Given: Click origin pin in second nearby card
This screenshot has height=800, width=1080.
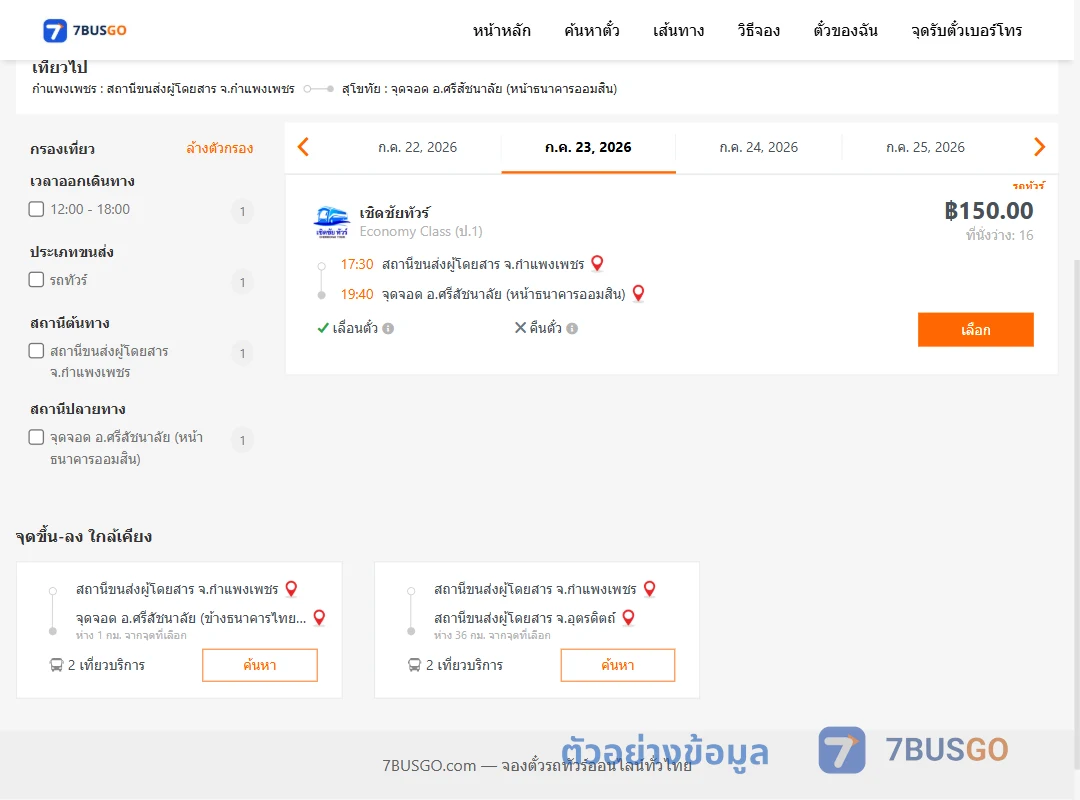Looking at the screenshot, I should coord(650,588).
